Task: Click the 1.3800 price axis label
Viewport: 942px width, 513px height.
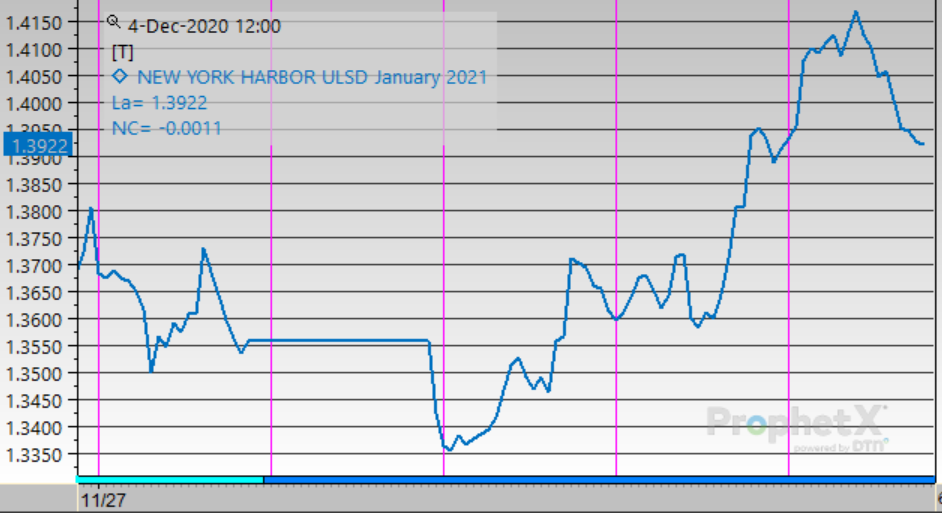Action: 36,211
